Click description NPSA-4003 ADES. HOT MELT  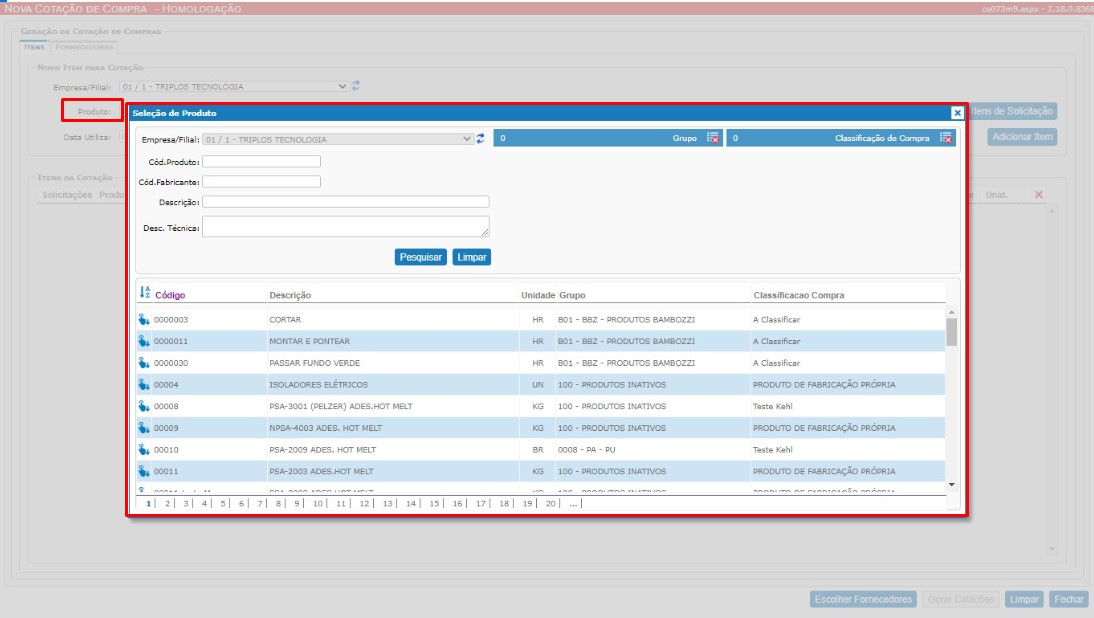click(326, 428)
